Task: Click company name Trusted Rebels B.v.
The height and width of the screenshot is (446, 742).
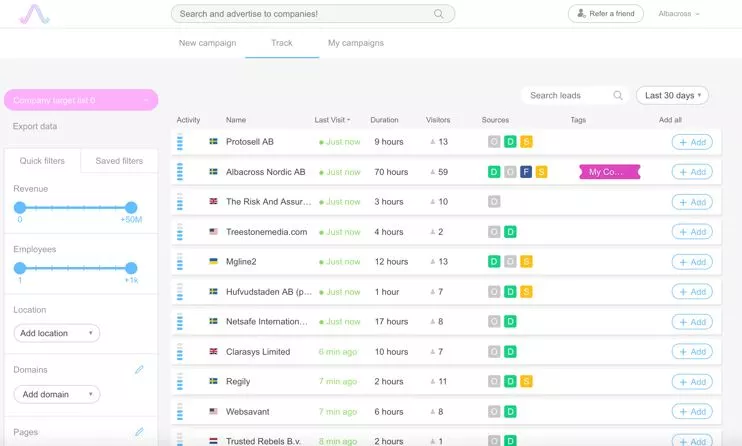Action: pos(263,441)
